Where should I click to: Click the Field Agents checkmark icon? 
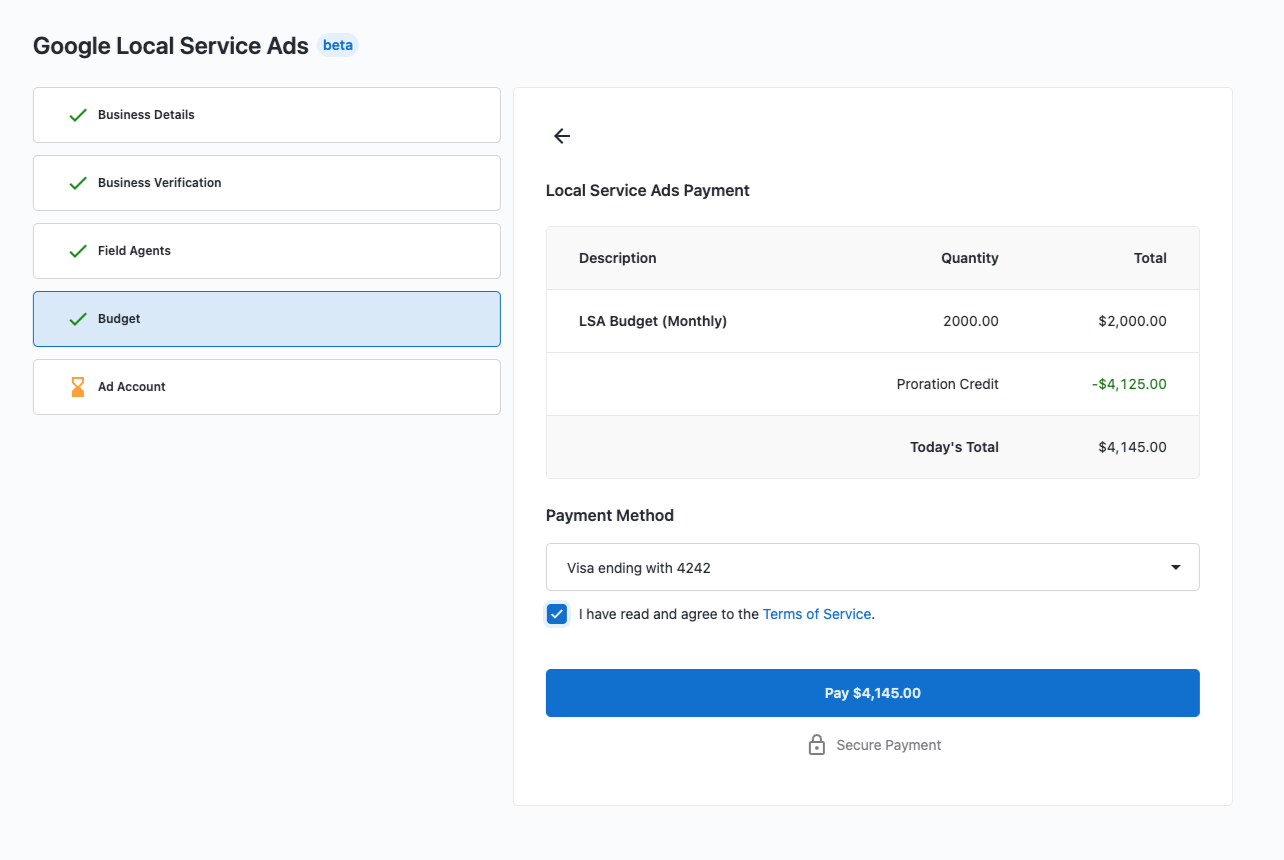78,251
